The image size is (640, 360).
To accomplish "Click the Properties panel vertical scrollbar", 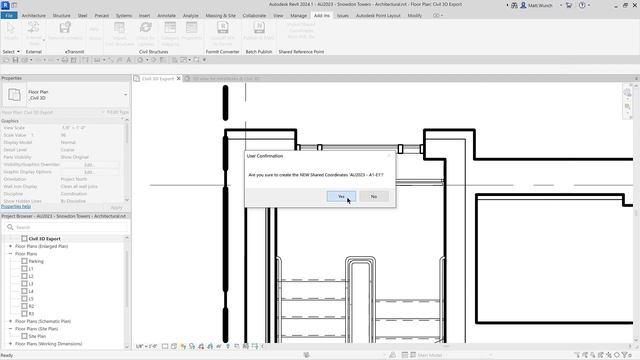I will click(127, 160).
